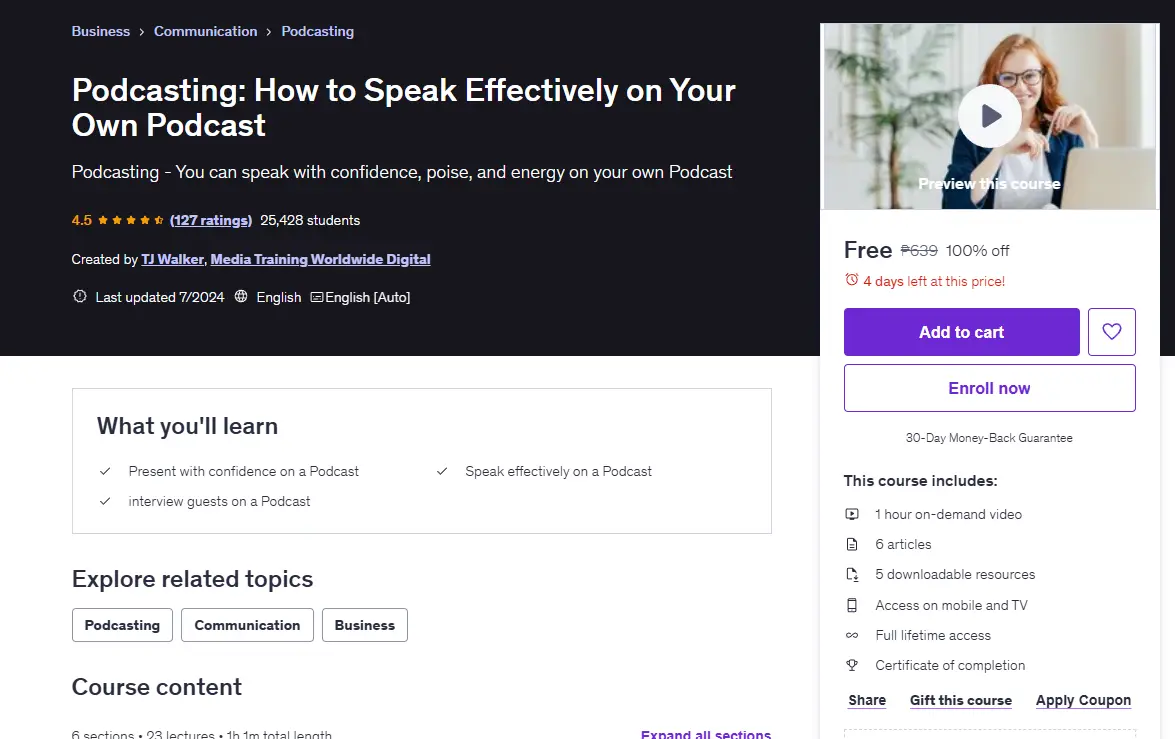
Task: Open Media Training Worldwide Digital profile
Action: [x=321, y=259]
